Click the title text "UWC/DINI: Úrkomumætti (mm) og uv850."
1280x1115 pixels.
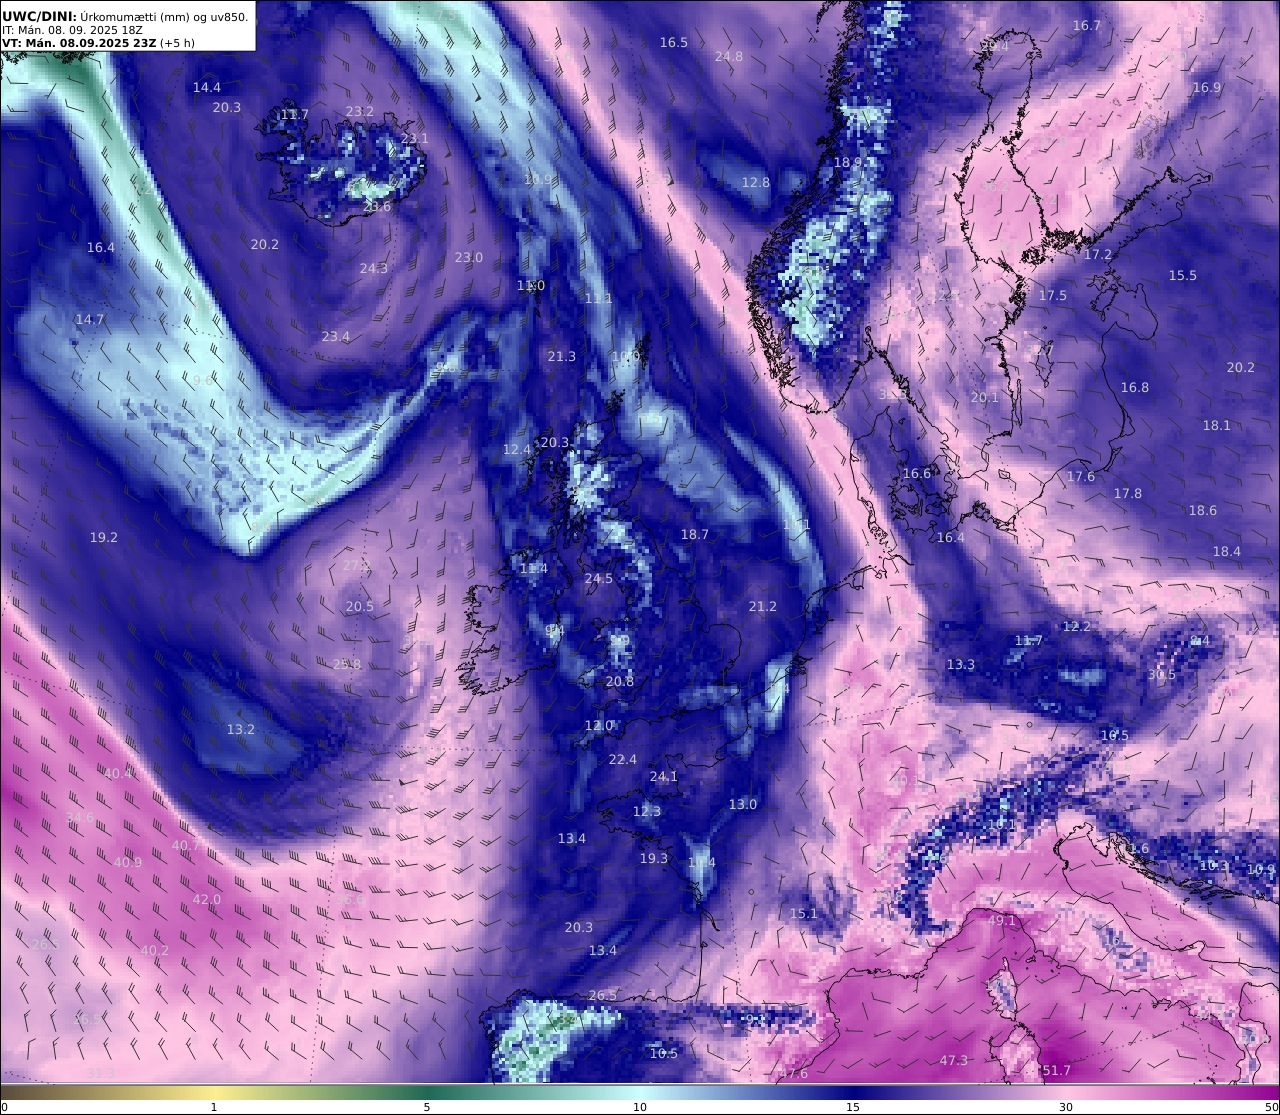coord(125,16)
